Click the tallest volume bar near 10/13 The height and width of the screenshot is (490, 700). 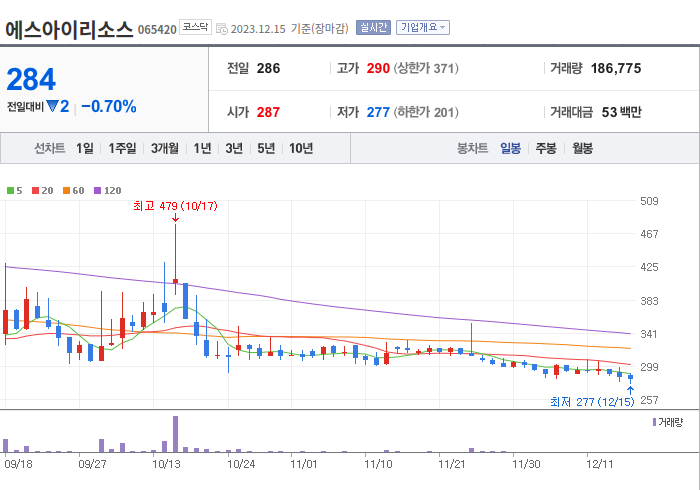pyautogui.click(x=175, y=434)
